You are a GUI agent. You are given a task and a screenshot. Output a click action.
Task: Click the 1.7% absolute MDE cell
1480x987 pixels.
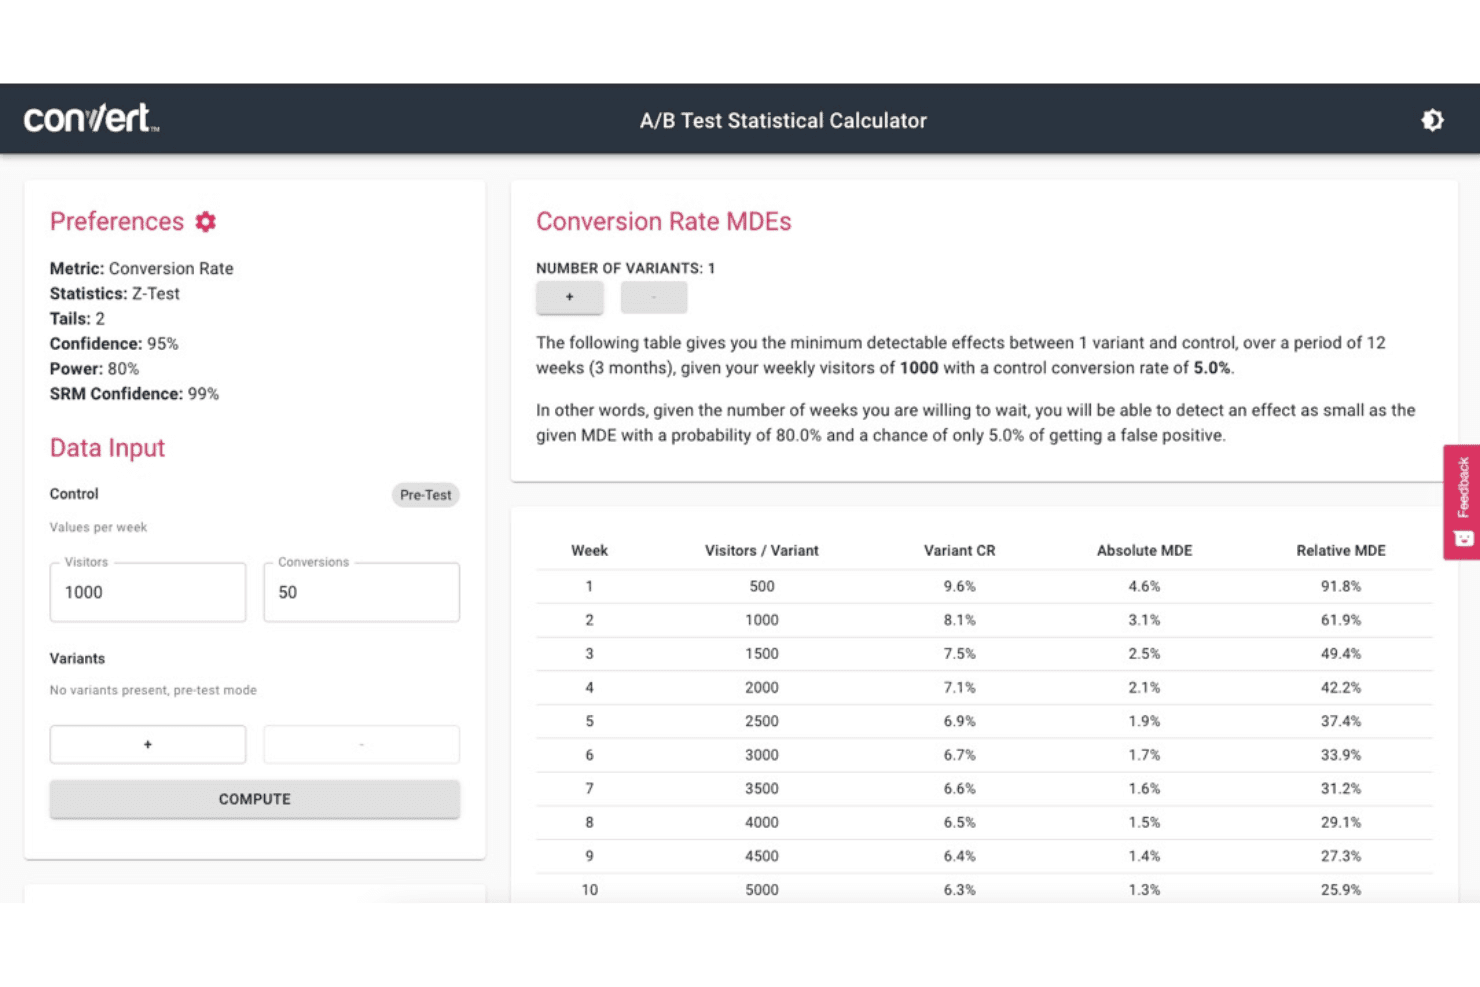pos(1144,755)
